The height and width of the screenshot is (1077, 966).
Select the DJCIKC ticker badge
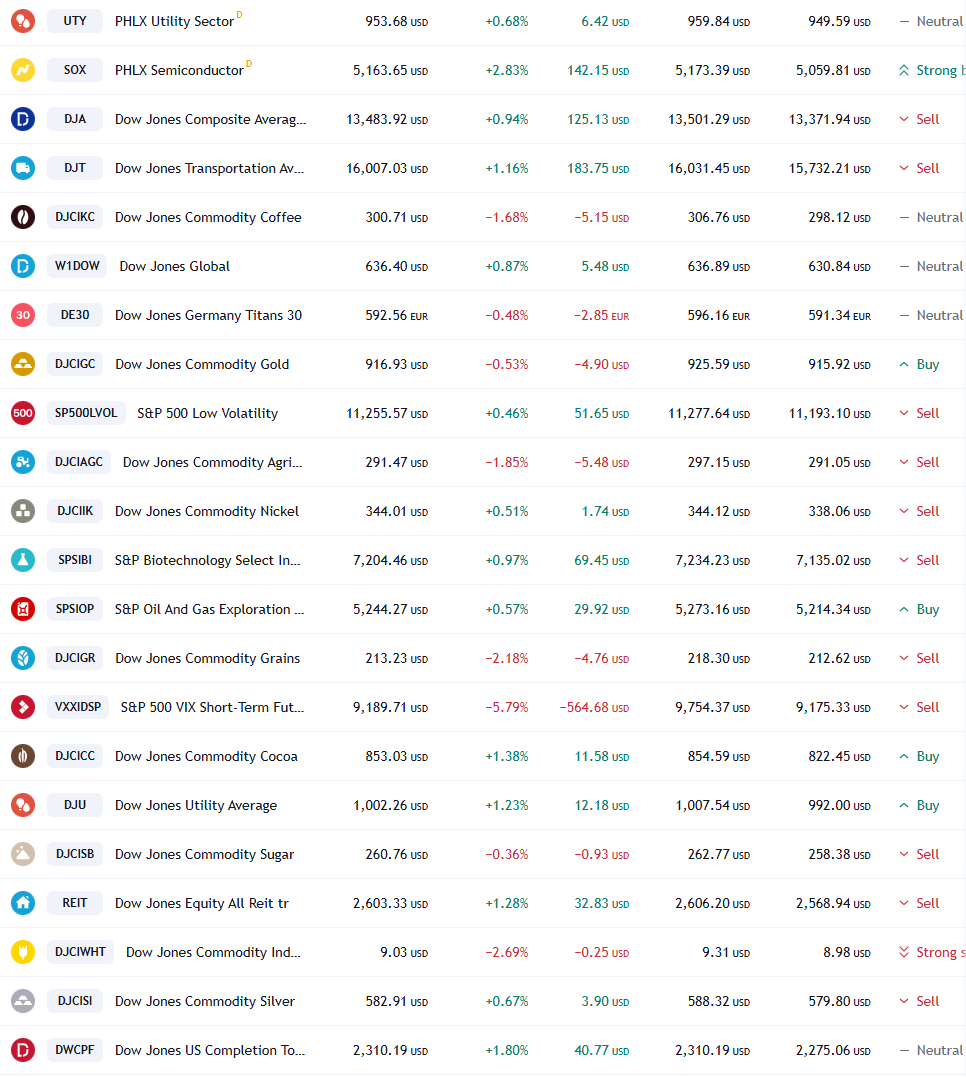coord(75,216)
